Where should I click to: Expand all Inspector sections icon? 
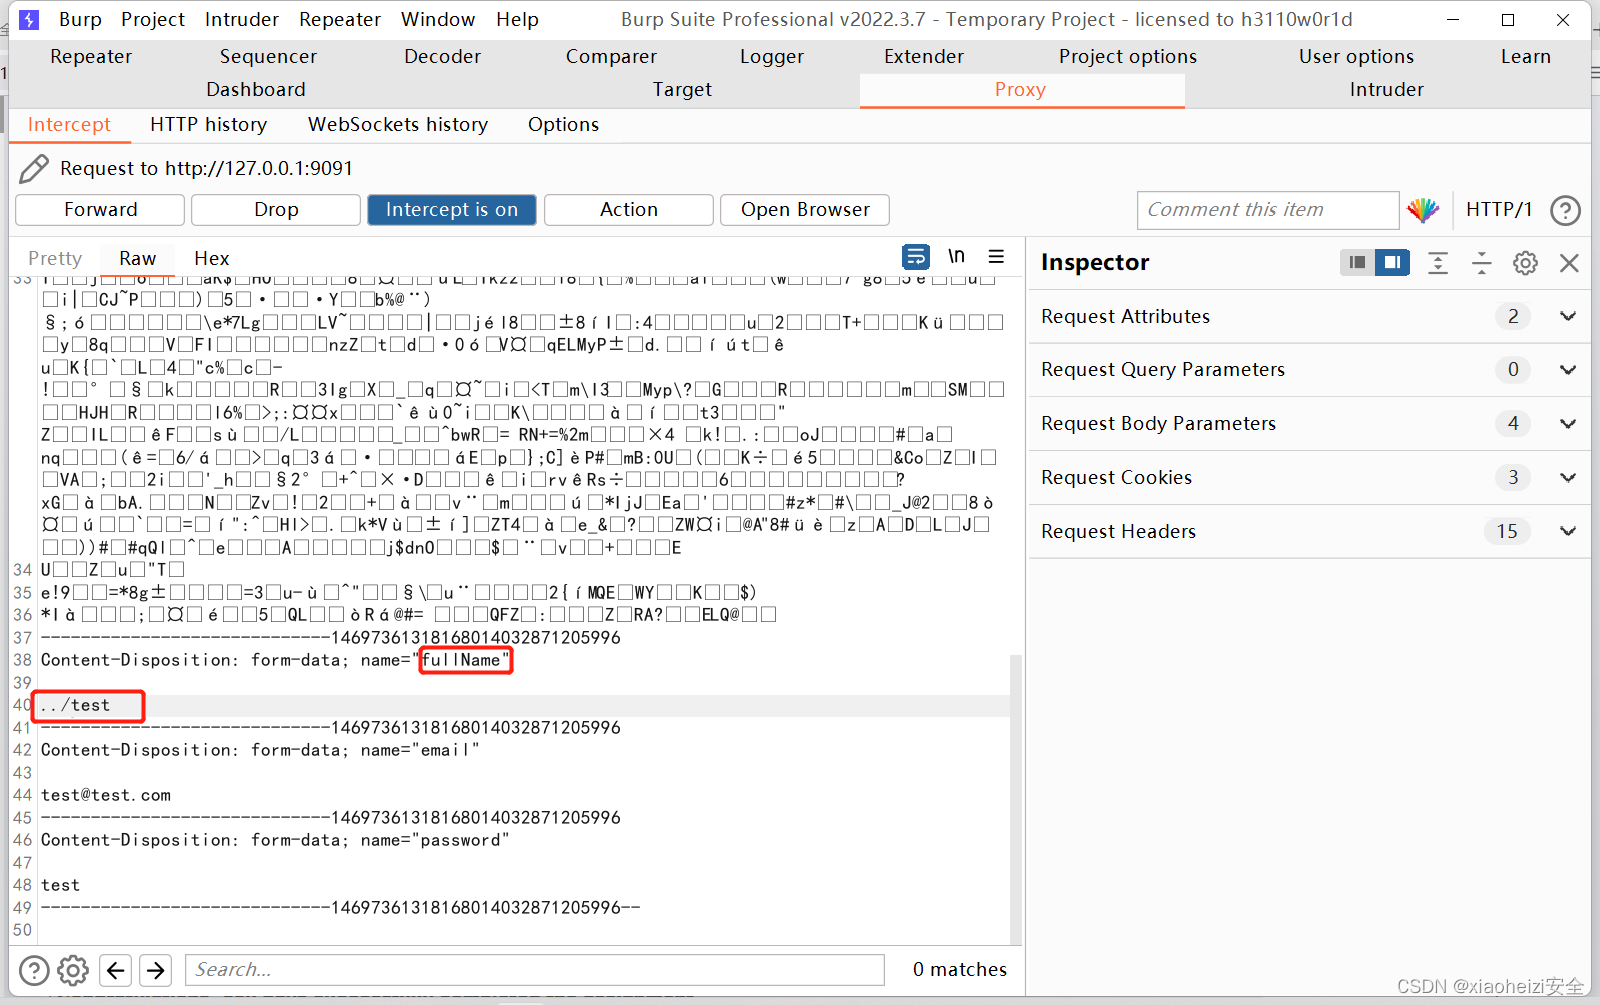pos(1438,262)
